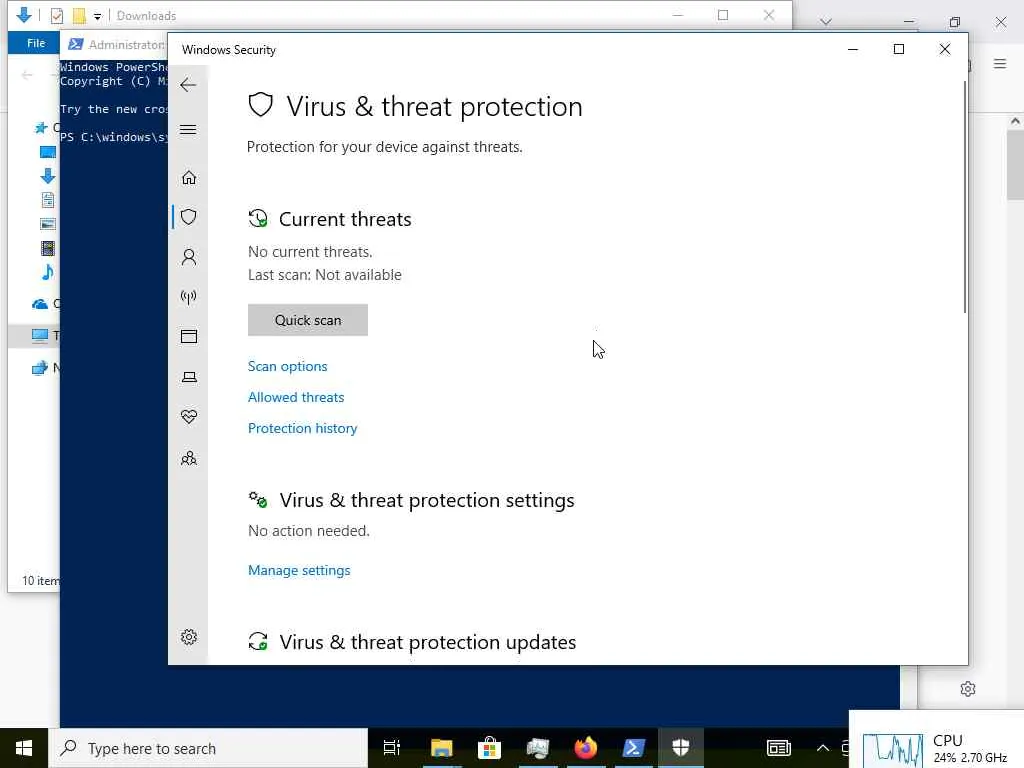The height and width of the screenshot is (768, 1024).
Task: Open Firewall & network protection icon
Action: 189,298
